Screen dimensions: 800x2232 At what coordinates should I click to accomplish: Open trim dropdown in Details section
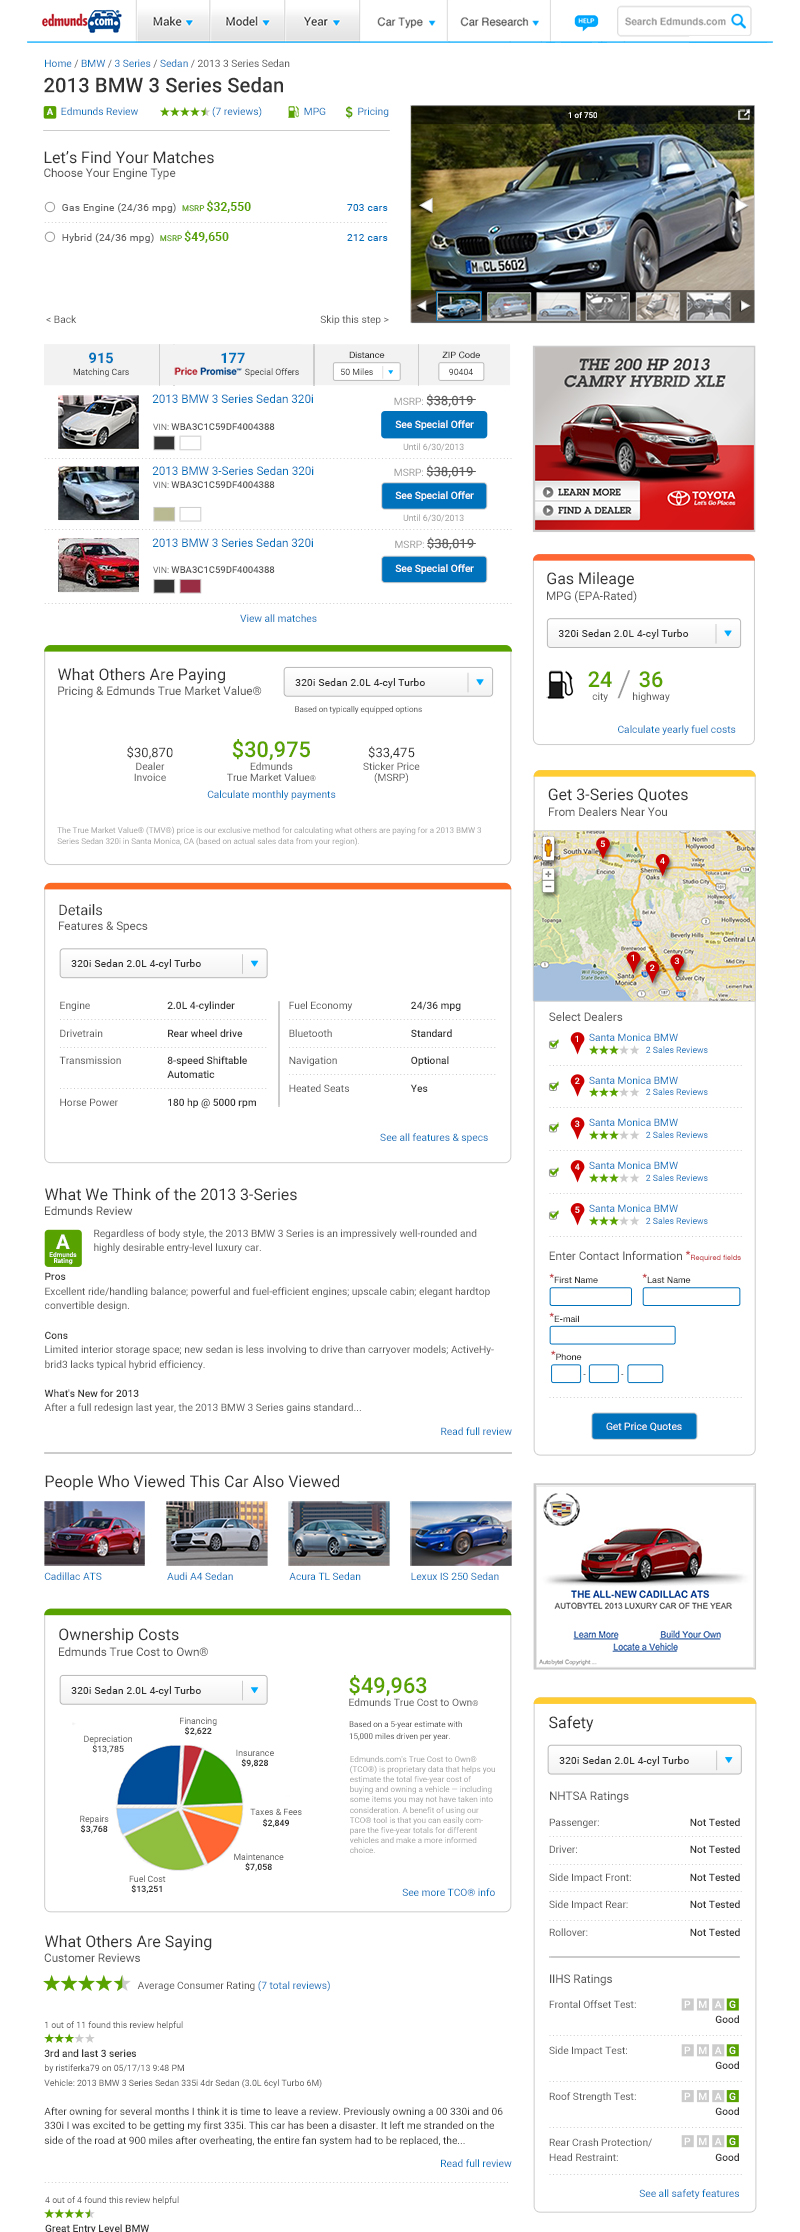(x=163, y=963)
